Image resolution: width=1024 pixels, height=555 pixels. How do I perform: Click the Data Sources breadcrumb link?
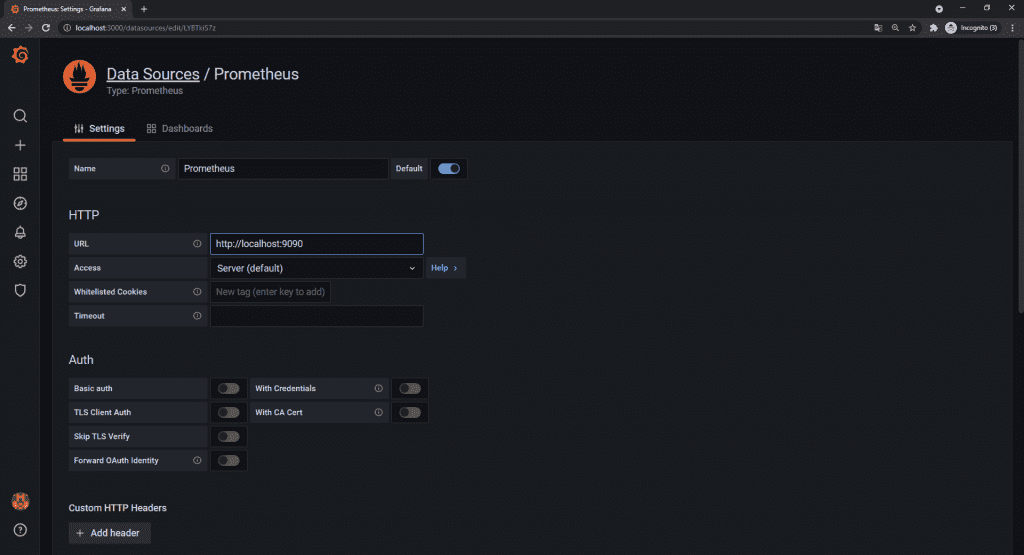(153, 74)
